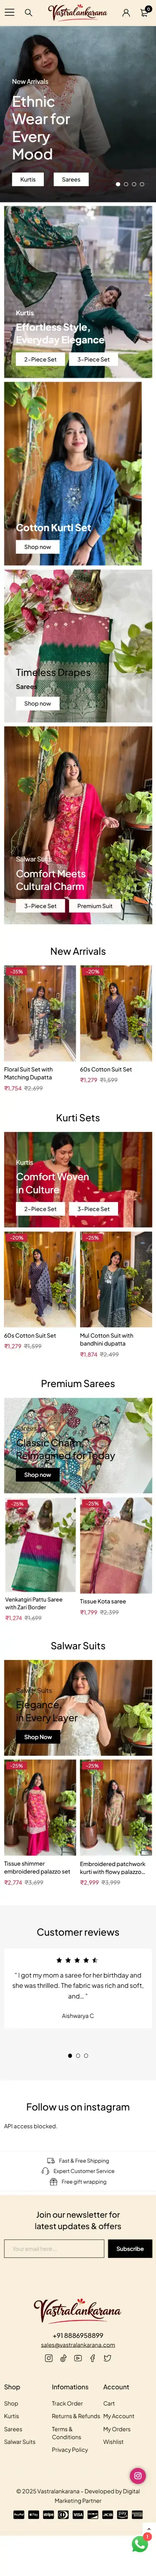This screenshot has width=156, height=2576.
Task: Click Shop now on Cotton Kurti Set
Action: 37,547
